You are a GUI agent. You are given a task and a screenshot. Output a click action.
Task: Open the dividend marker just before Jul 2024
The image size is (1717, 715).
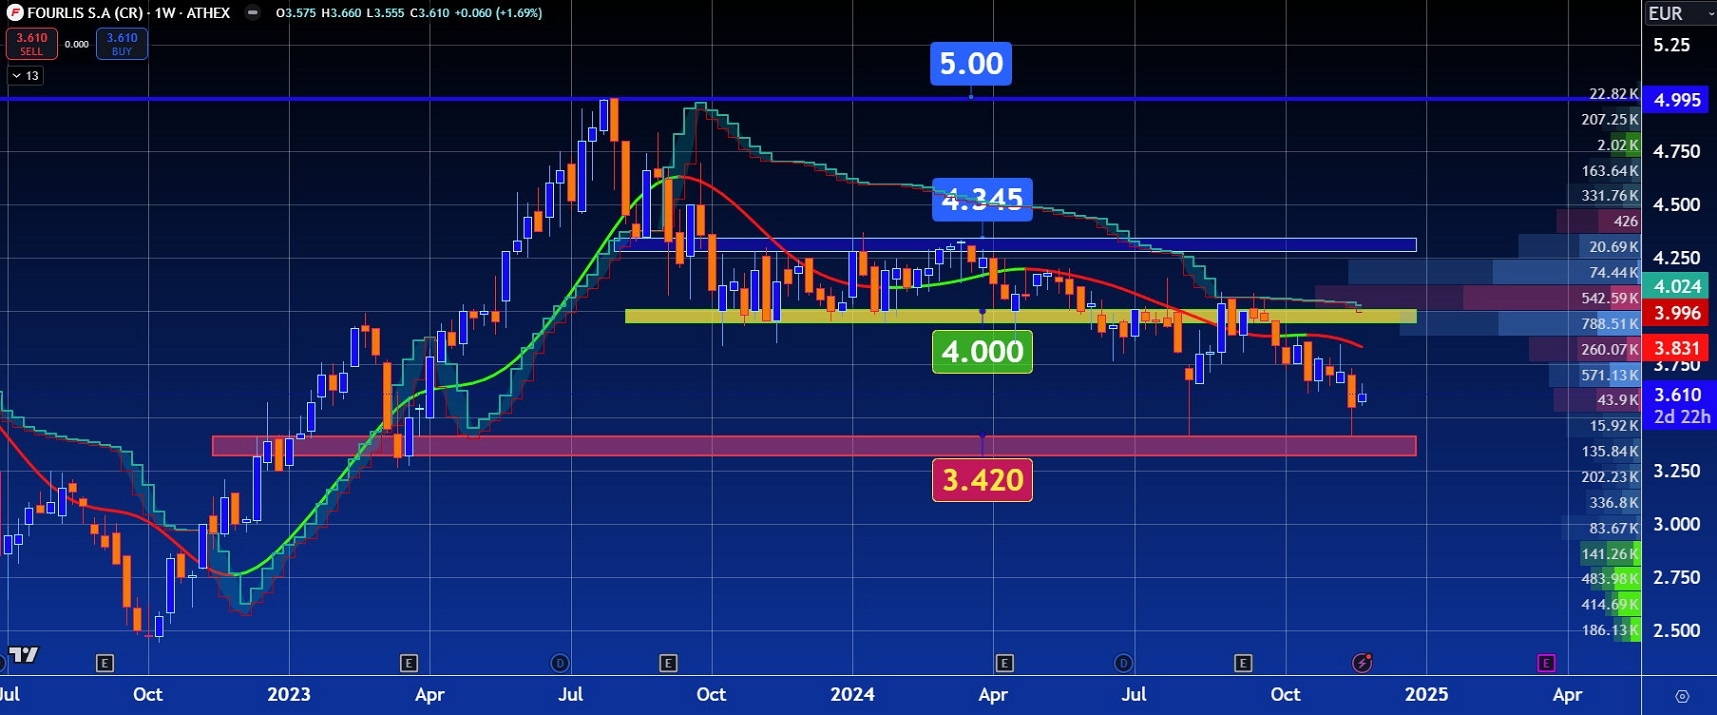tap(1123, 663)
